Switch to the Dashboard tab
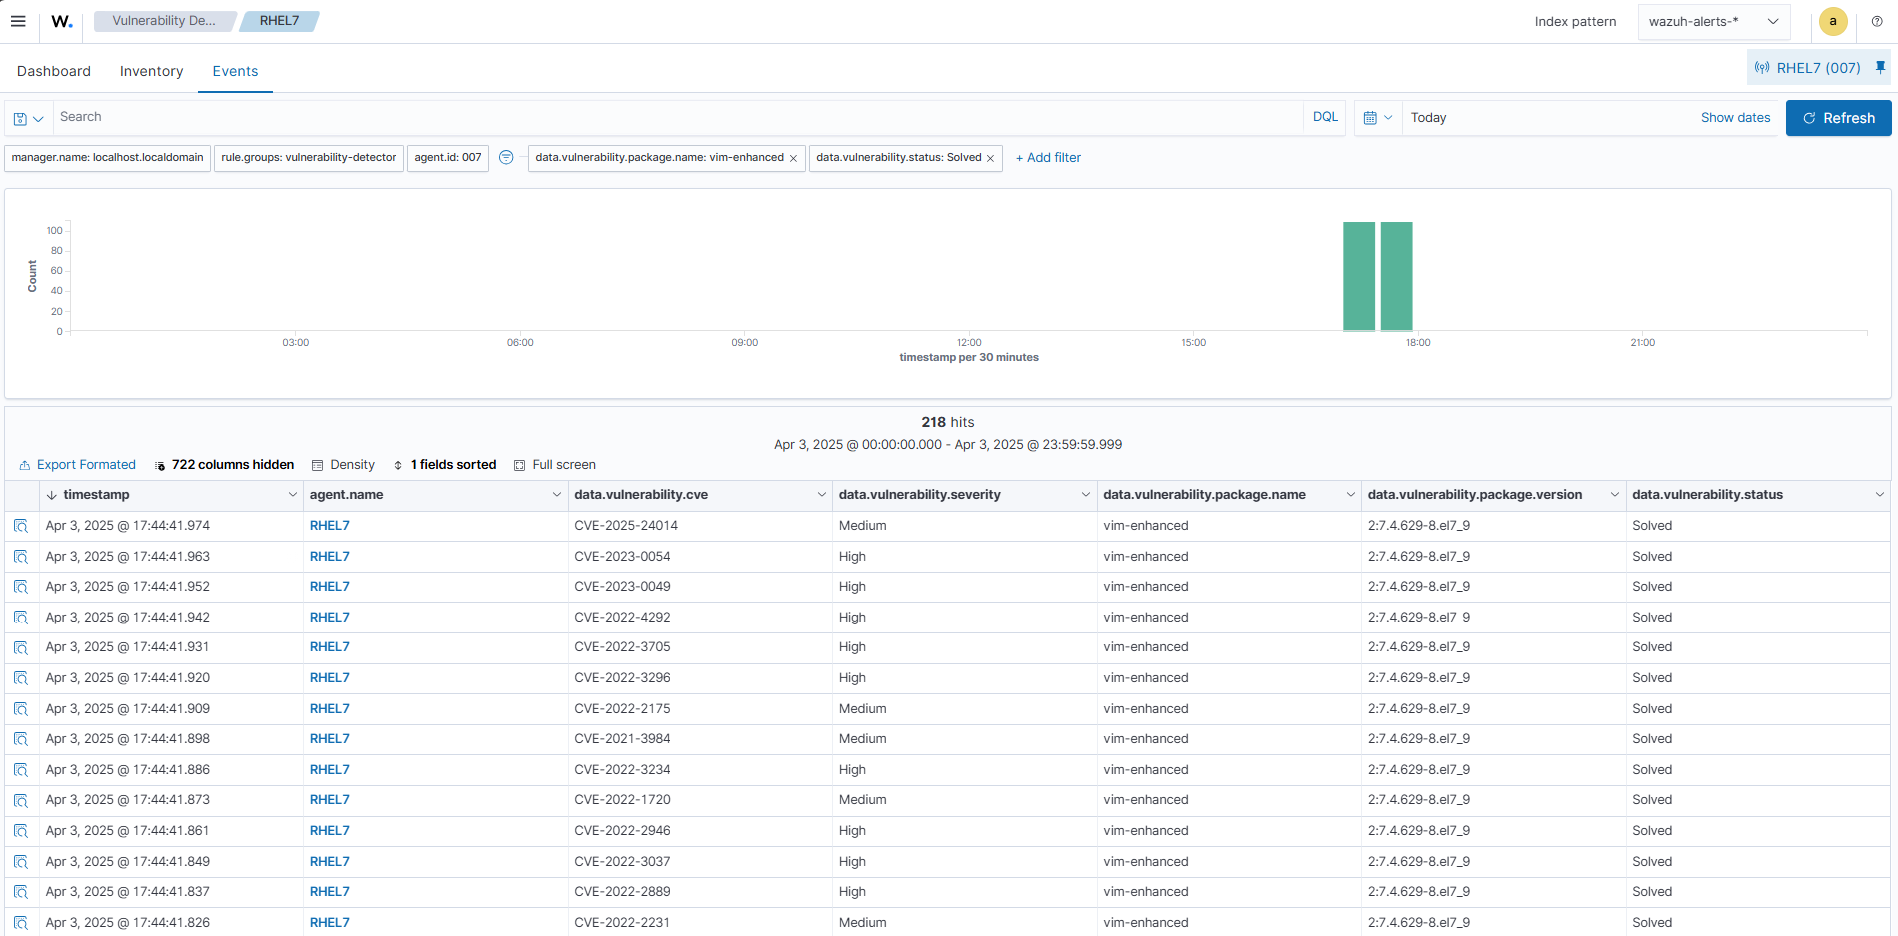This screenshot has height=936, width=1898. [x=54, y=71]
